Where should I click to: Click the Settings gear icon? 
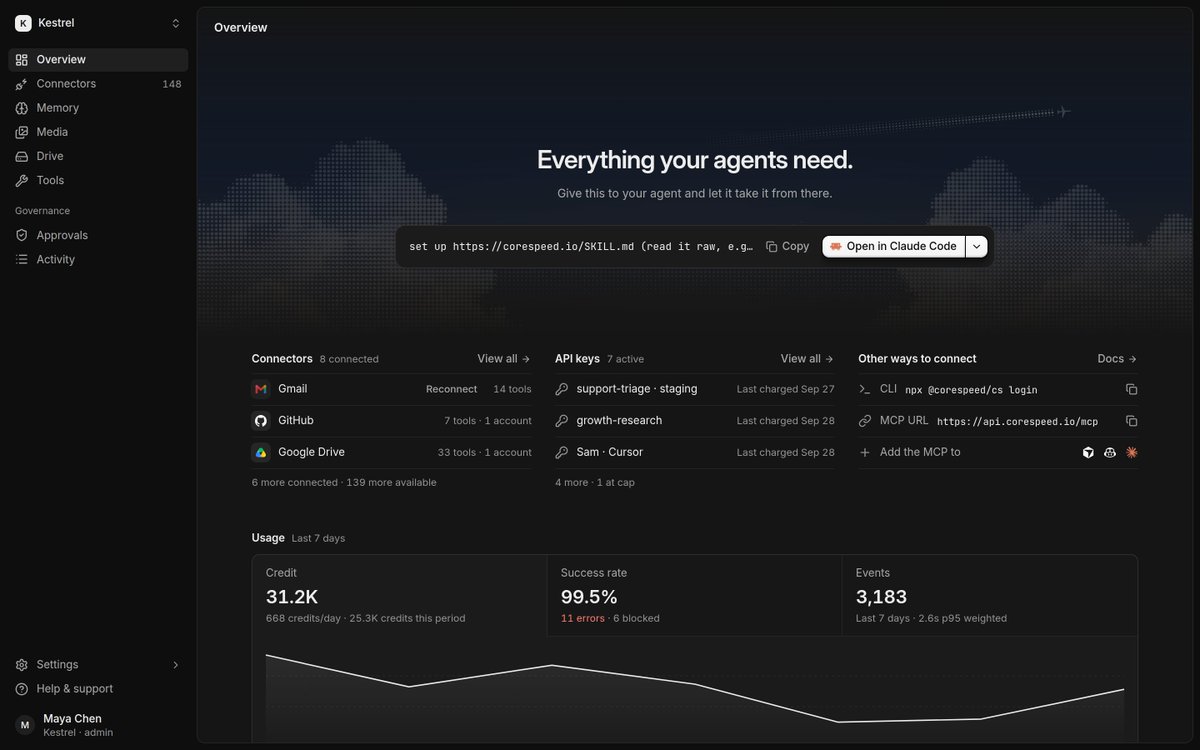[22, 665]
